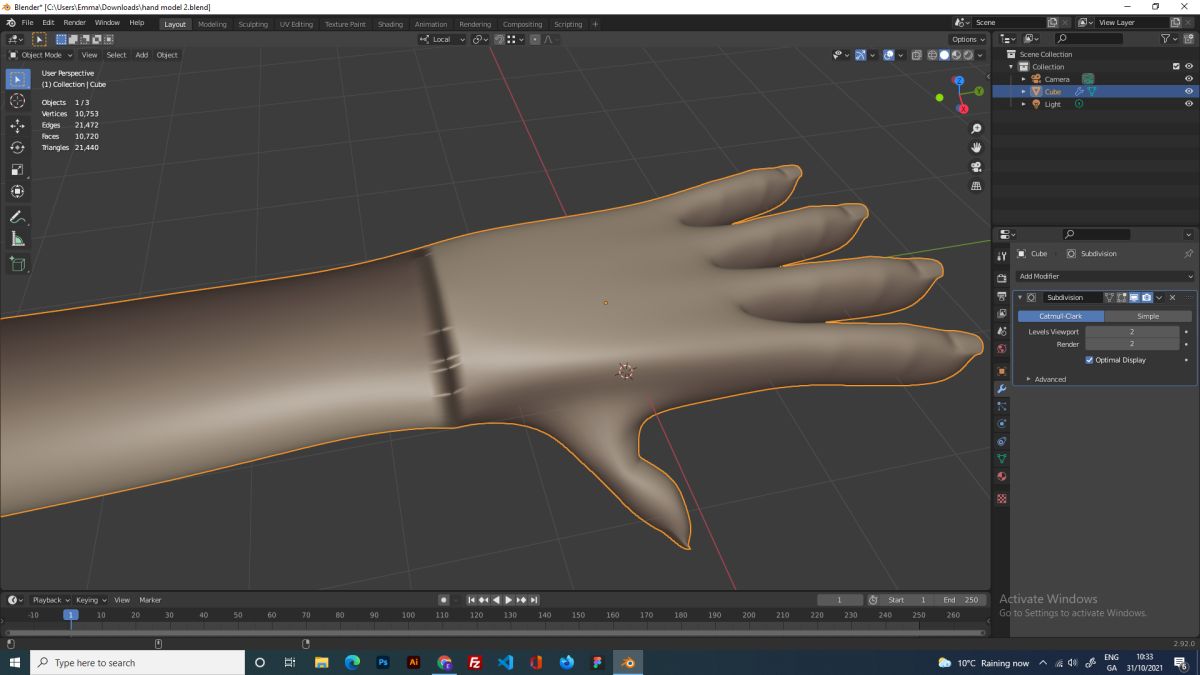
Task: Switch to wireframe viewport shading
Action: 932,55
